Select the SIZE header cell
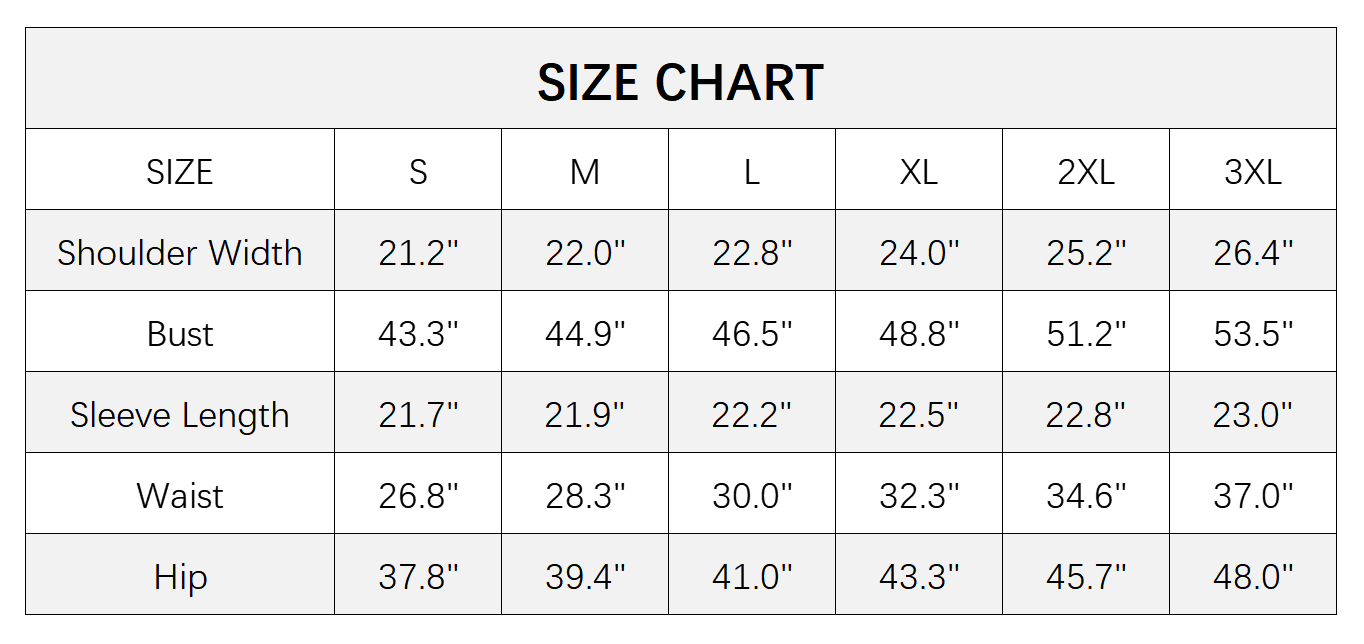The height and width of the screenshot is (644, 1364). (x=180, y=172)
